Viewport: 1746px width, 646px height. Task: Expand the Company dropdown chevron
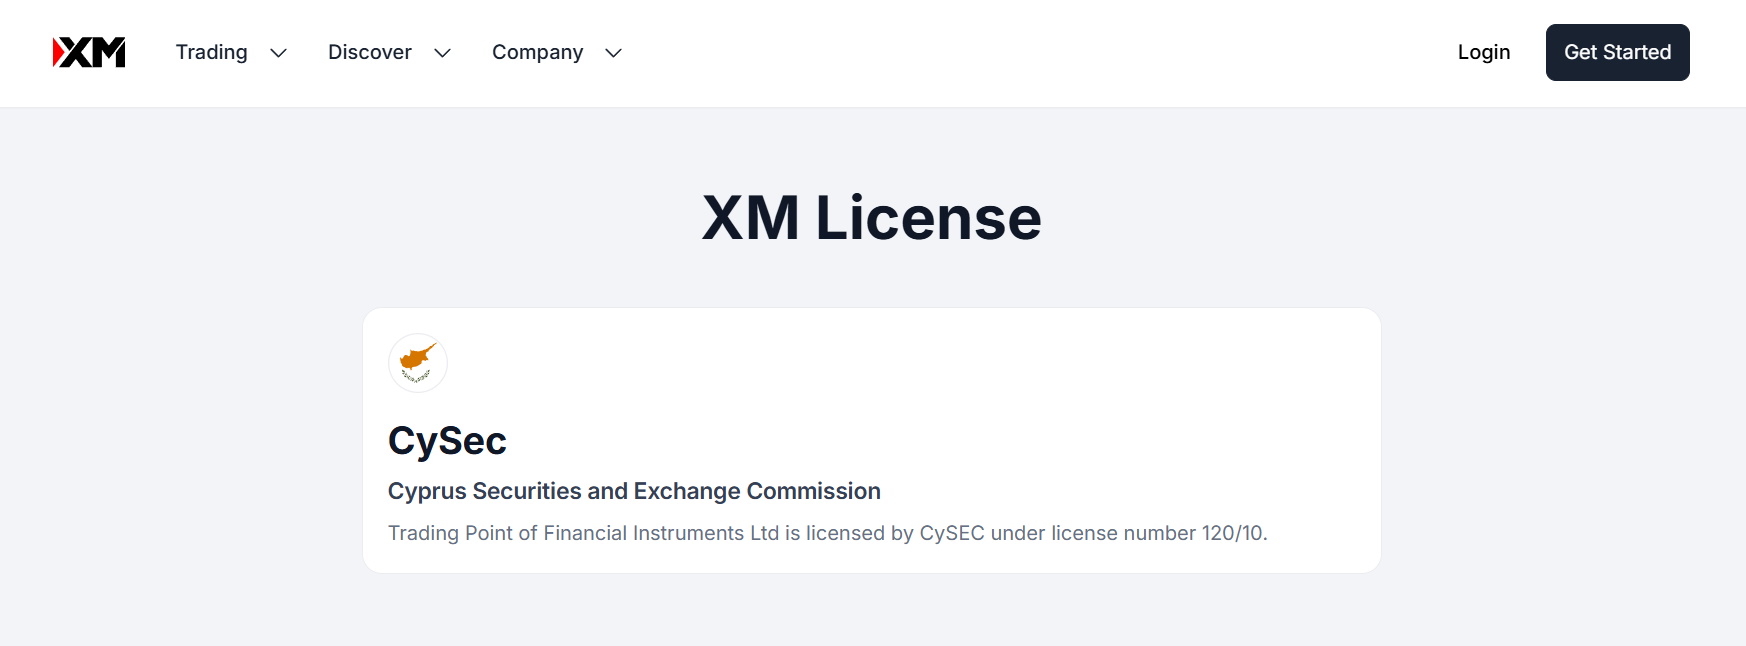click(x=614, y=53)
